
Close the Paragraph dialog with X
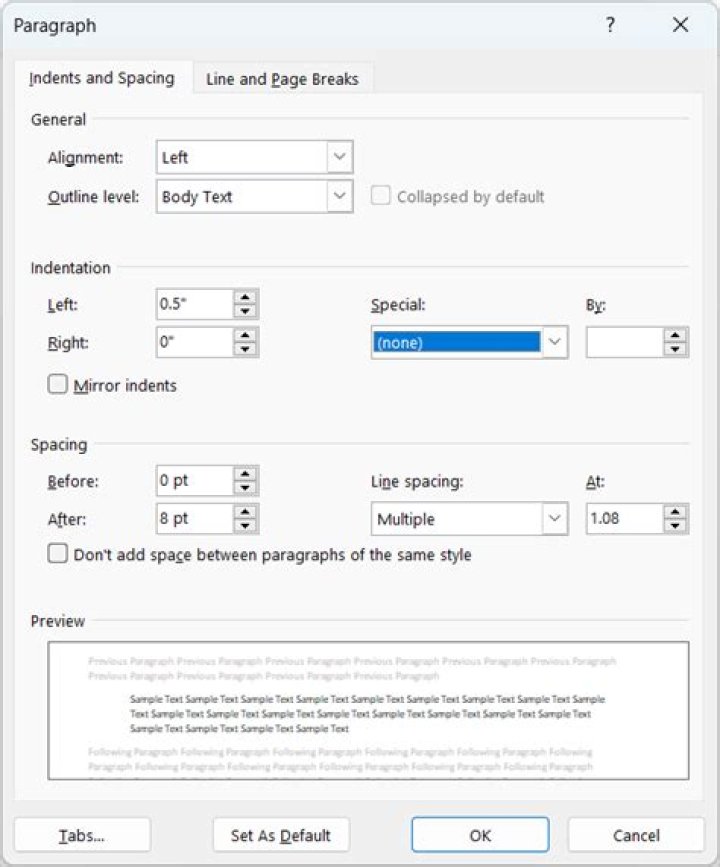(680, 25)
